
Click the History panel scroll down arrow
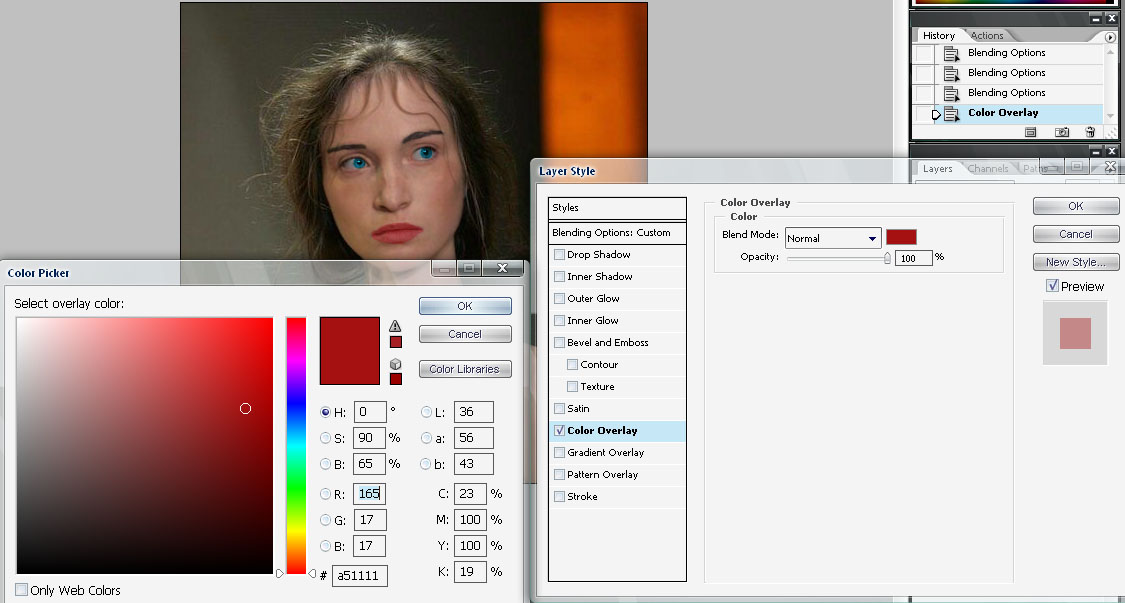1111,116
